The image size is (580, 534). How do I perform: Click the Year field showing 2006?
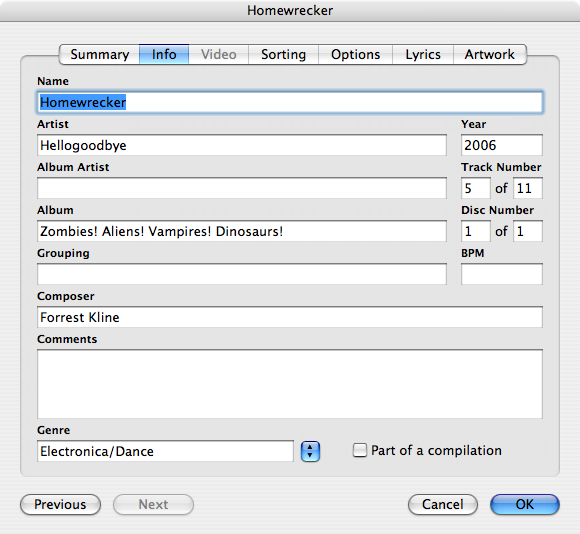pyautogui.click(x=502, y=145)
